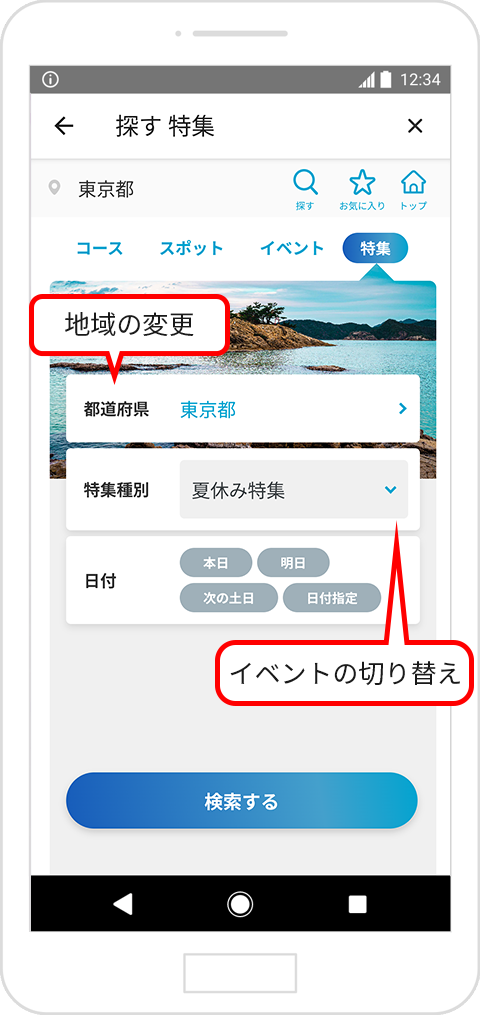Image resolution: width=480 pixels, height=1015 pixels.
Task: Switch to the スポット tab
Action: pos(191,248)
